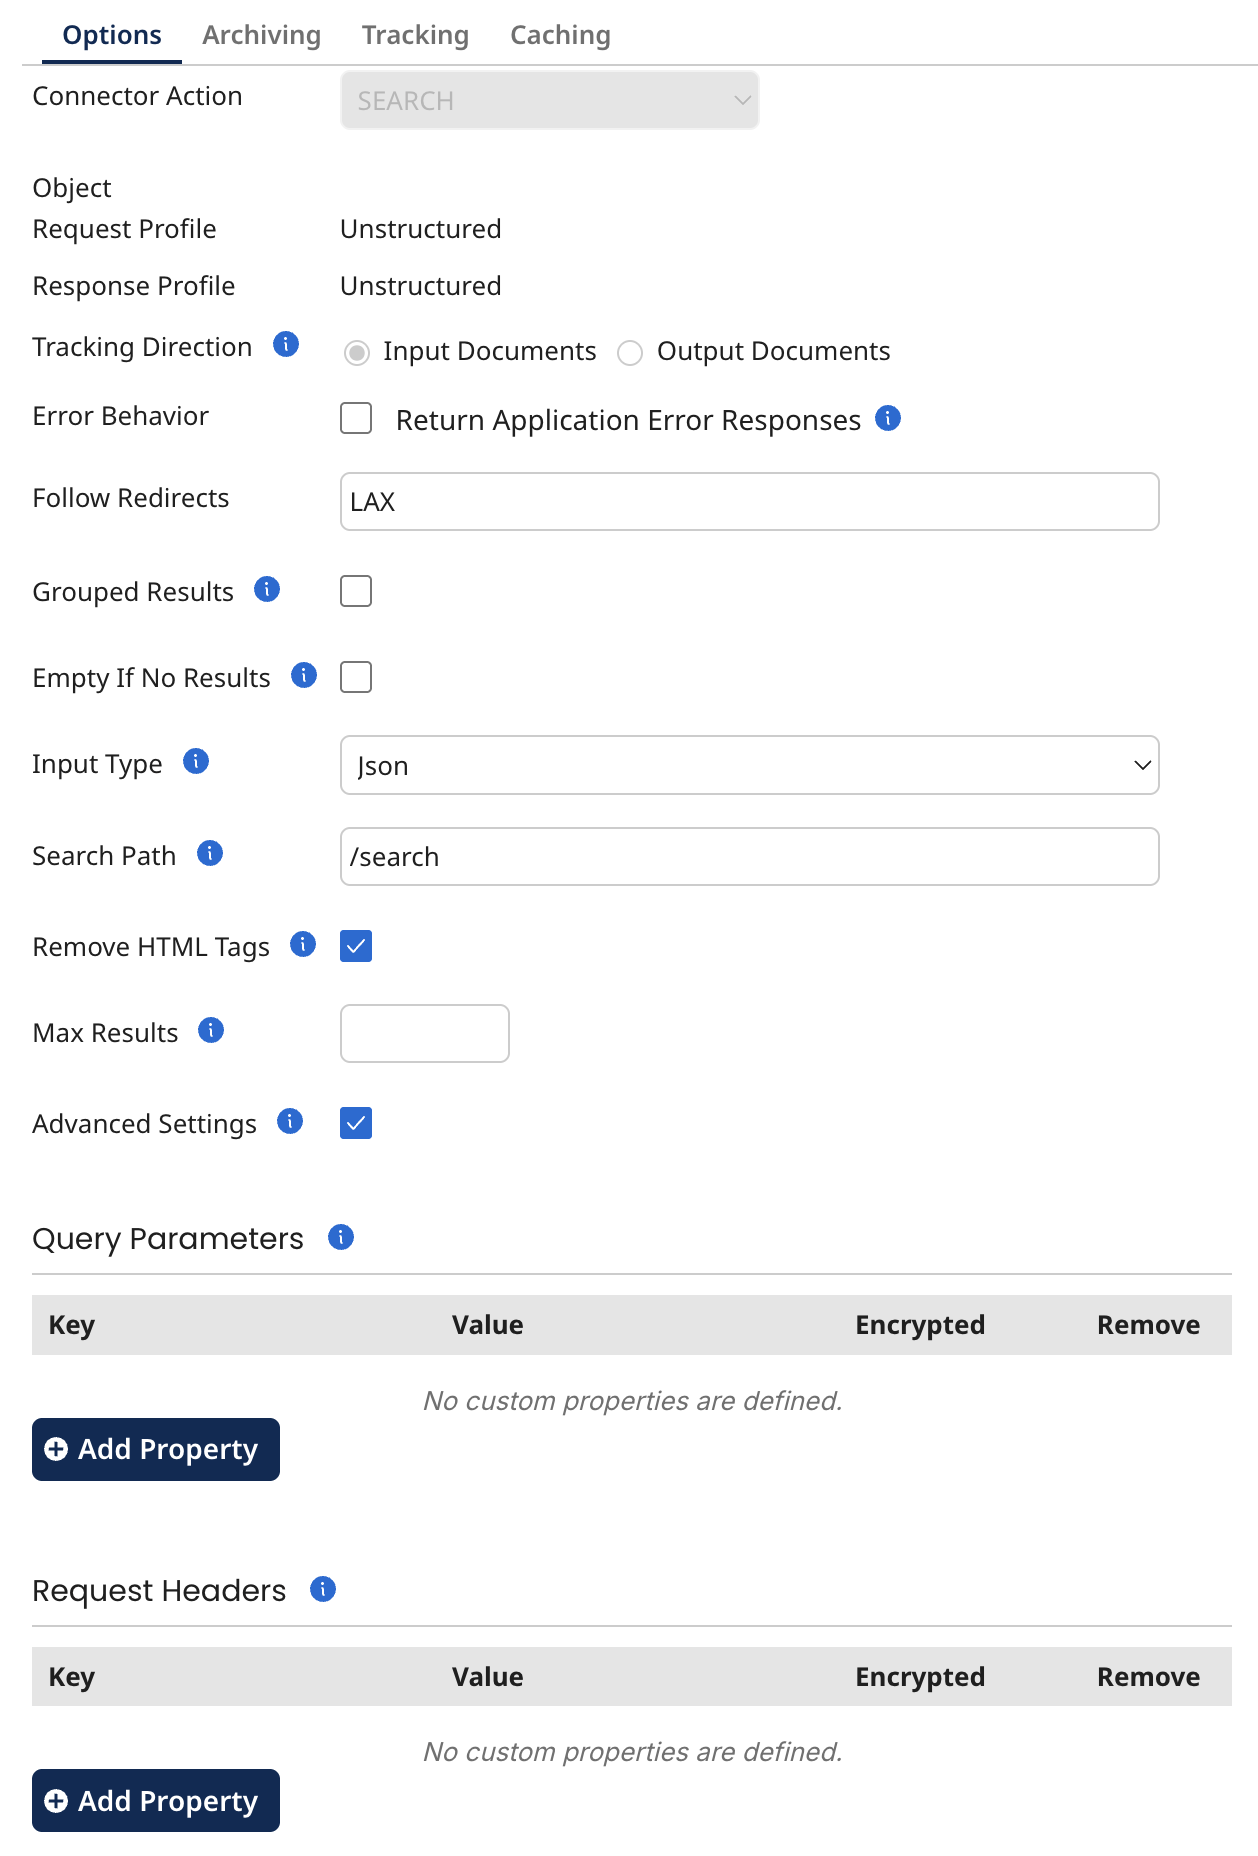Toggle the Advanced Settings checkbox

pos(356,1123)
